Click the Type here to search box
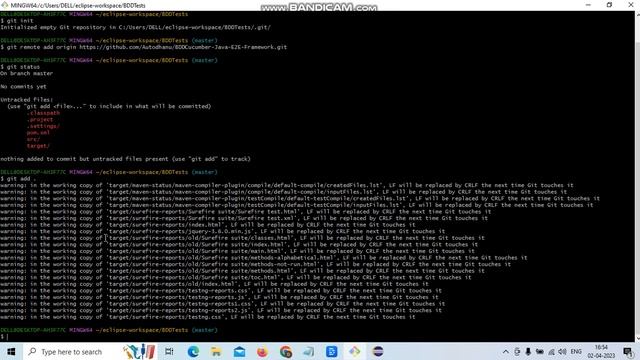640x360 pixels. [89, 351]
